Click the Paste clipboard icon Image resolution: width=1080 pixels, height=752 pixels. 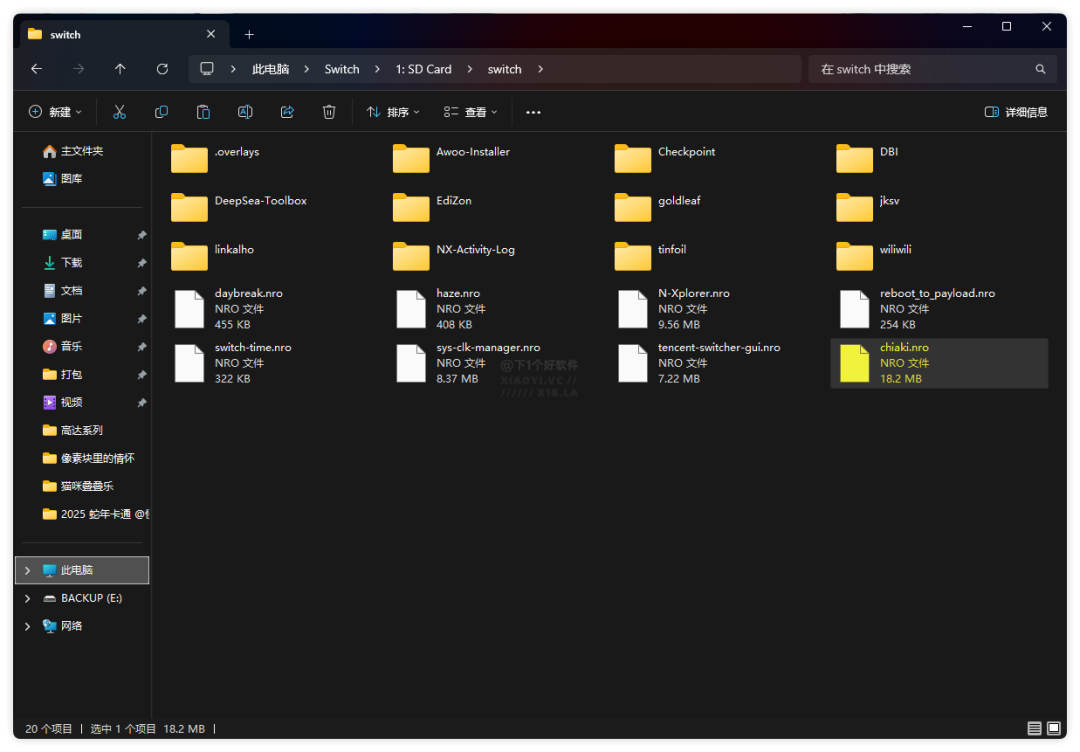[203, 112]
